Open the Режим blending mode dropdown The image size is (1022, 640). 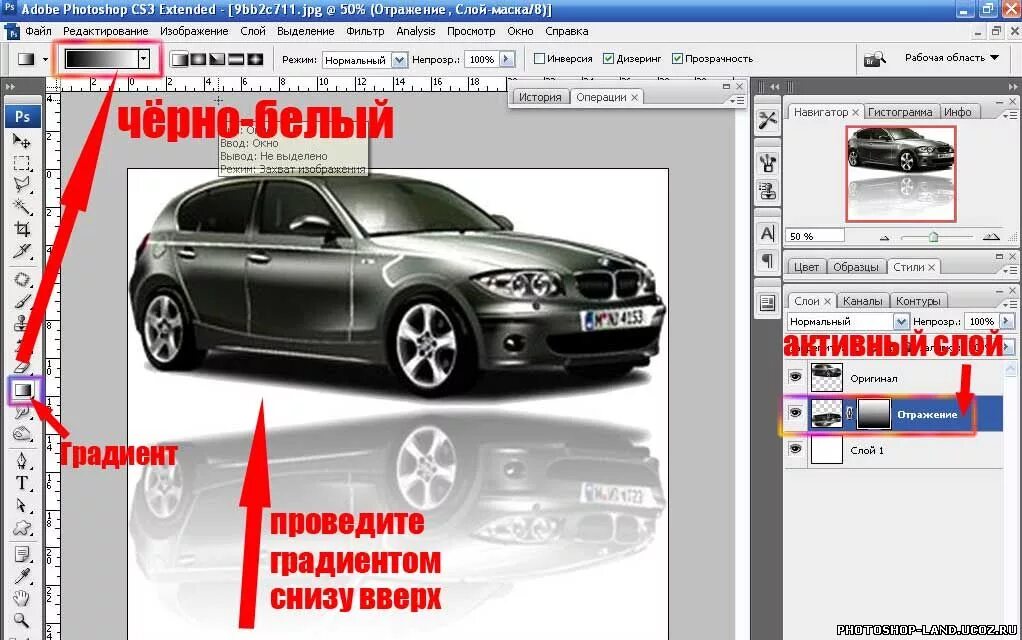[399, 60]
